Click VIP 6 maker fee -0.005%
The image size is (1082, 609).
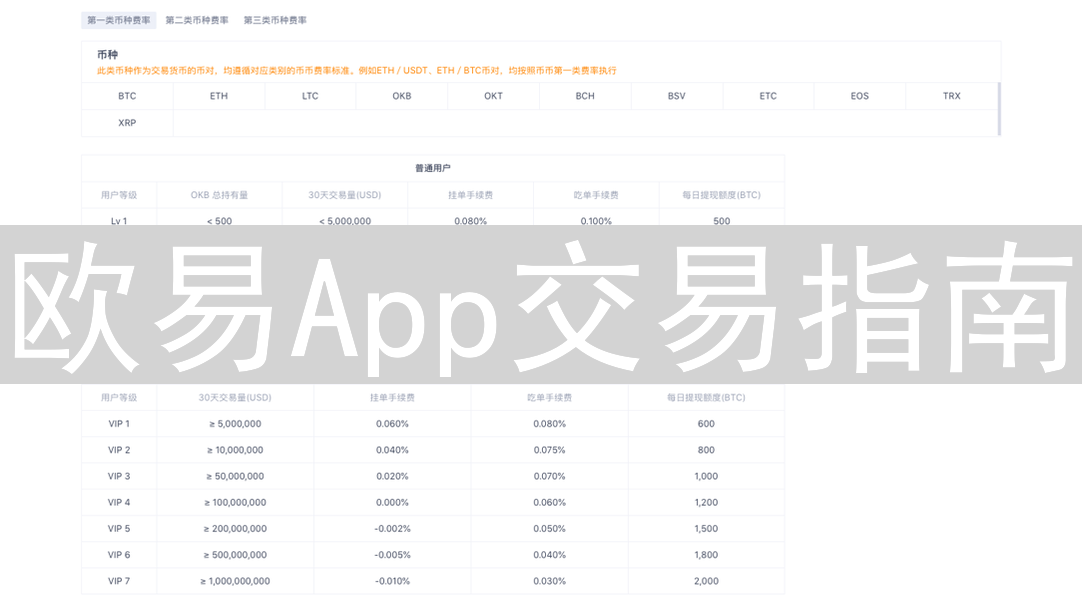click(393, 555)
